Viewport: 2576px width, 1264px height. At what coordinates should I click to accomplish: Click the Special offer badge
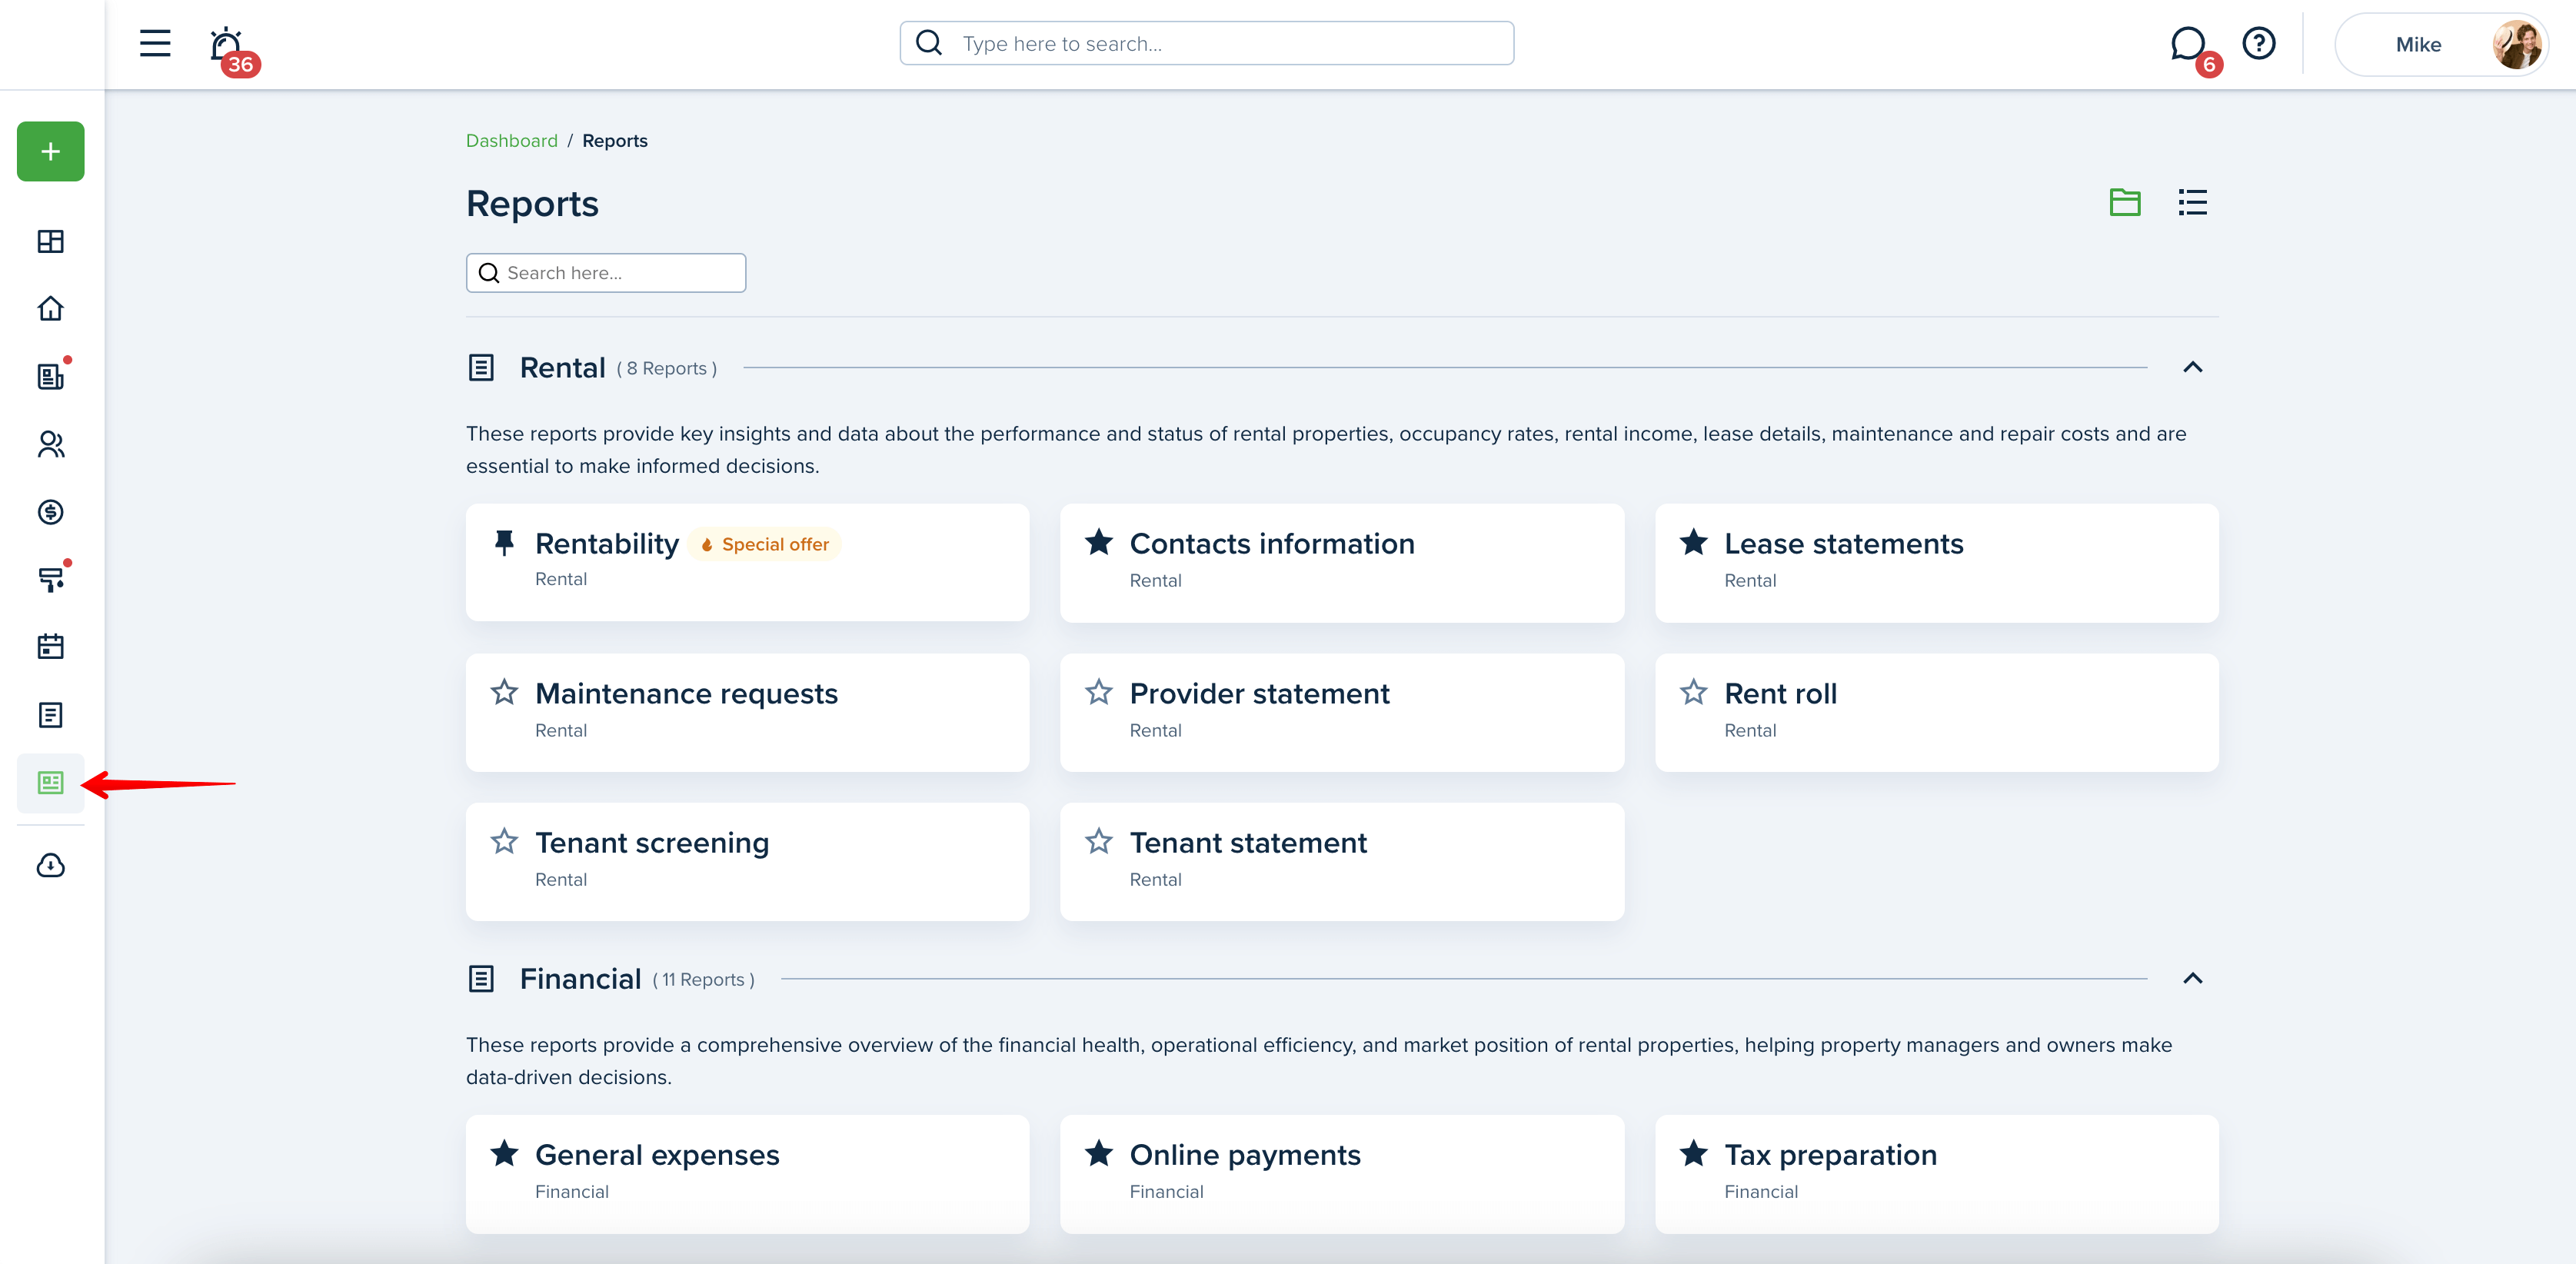click(x=764, y=544)
